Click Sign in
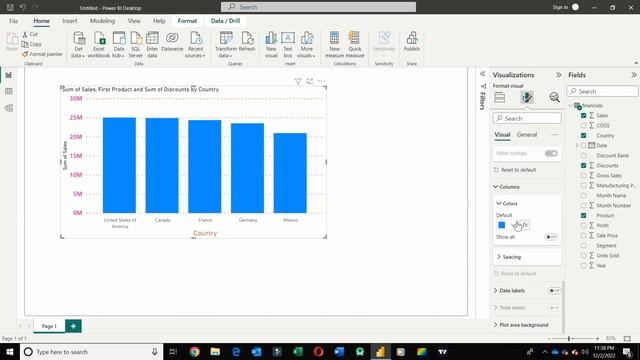Image resolution: width=640 pixels, height=360 pixels. pyautogui.click(x=560, y=7)
